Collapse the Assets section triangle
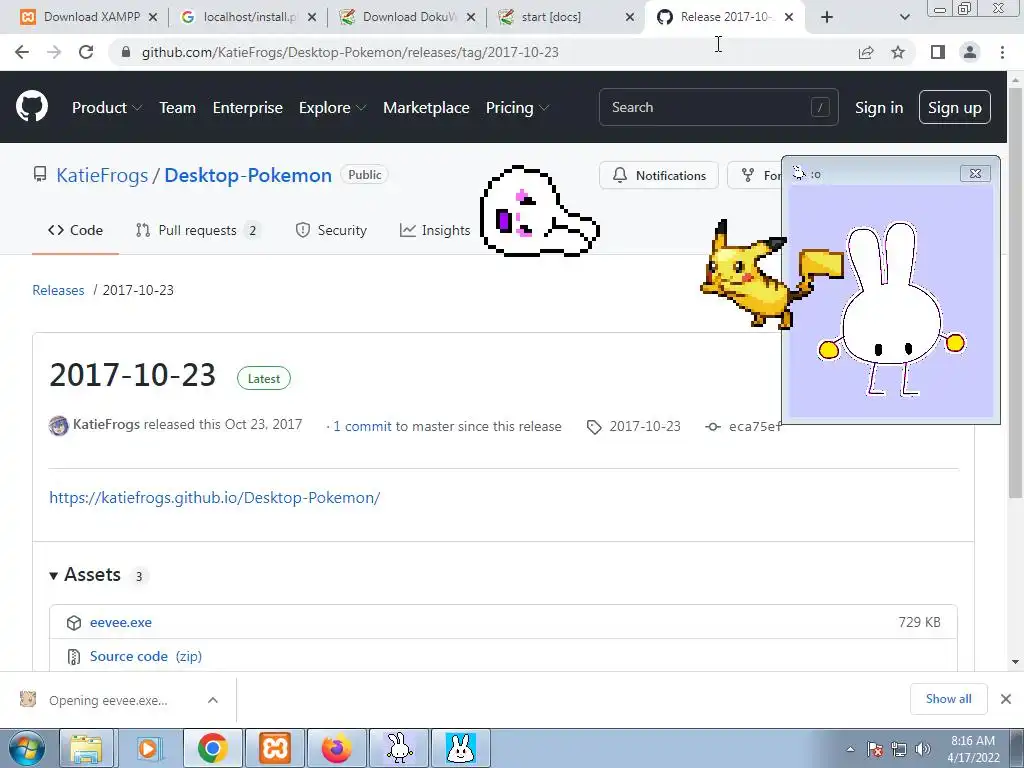Screen dimensions: 1024x768 pos(54,575)
